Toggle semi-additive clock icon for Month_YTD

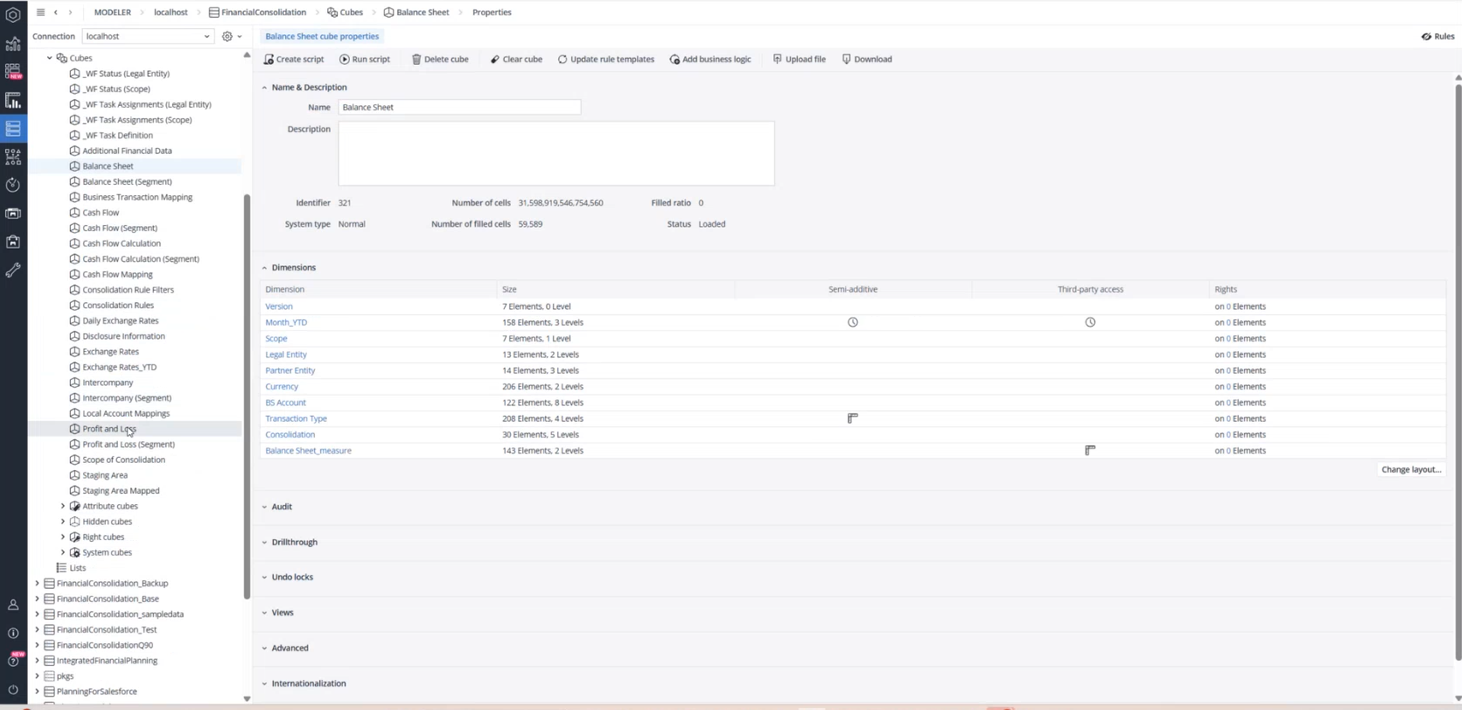852,322
